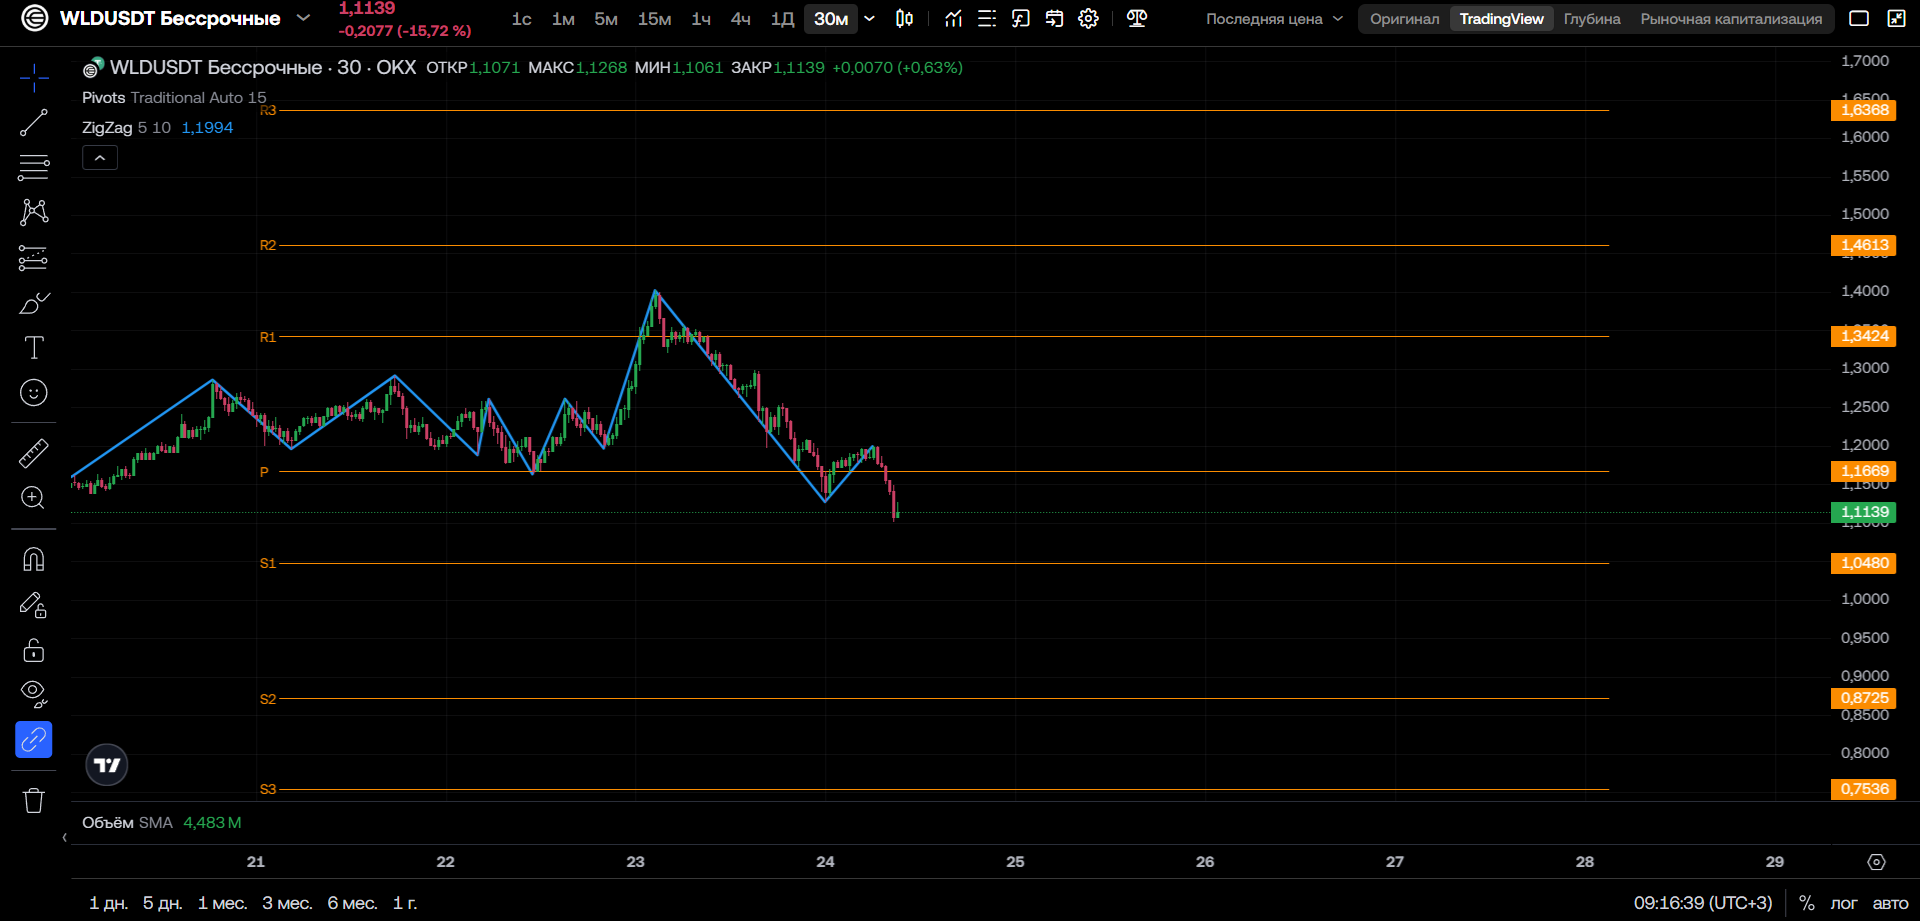Viewport: 1920px width, 921px height.
Task: Click the R1 pivot price label 1,3424
Action: click(x=1863, y=336)
